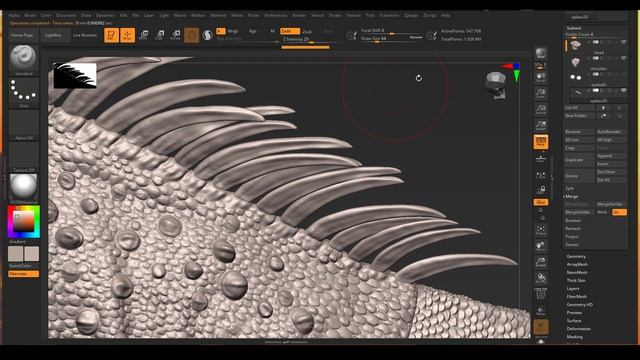Open the Dots stroke picker

(x=24, y=93)
